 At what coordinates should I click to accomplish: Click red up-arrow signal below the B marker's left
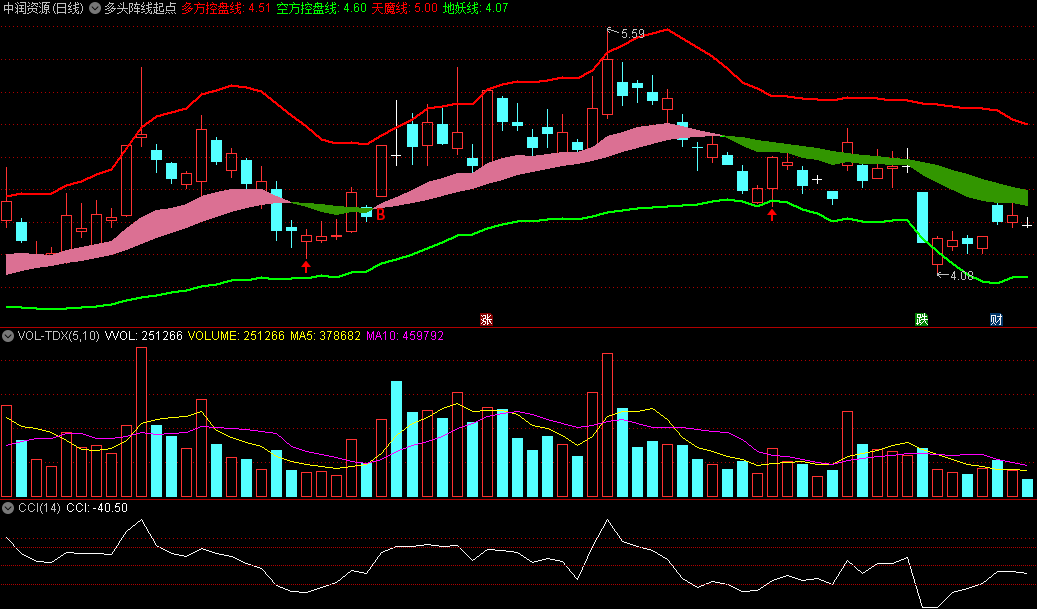306,266
